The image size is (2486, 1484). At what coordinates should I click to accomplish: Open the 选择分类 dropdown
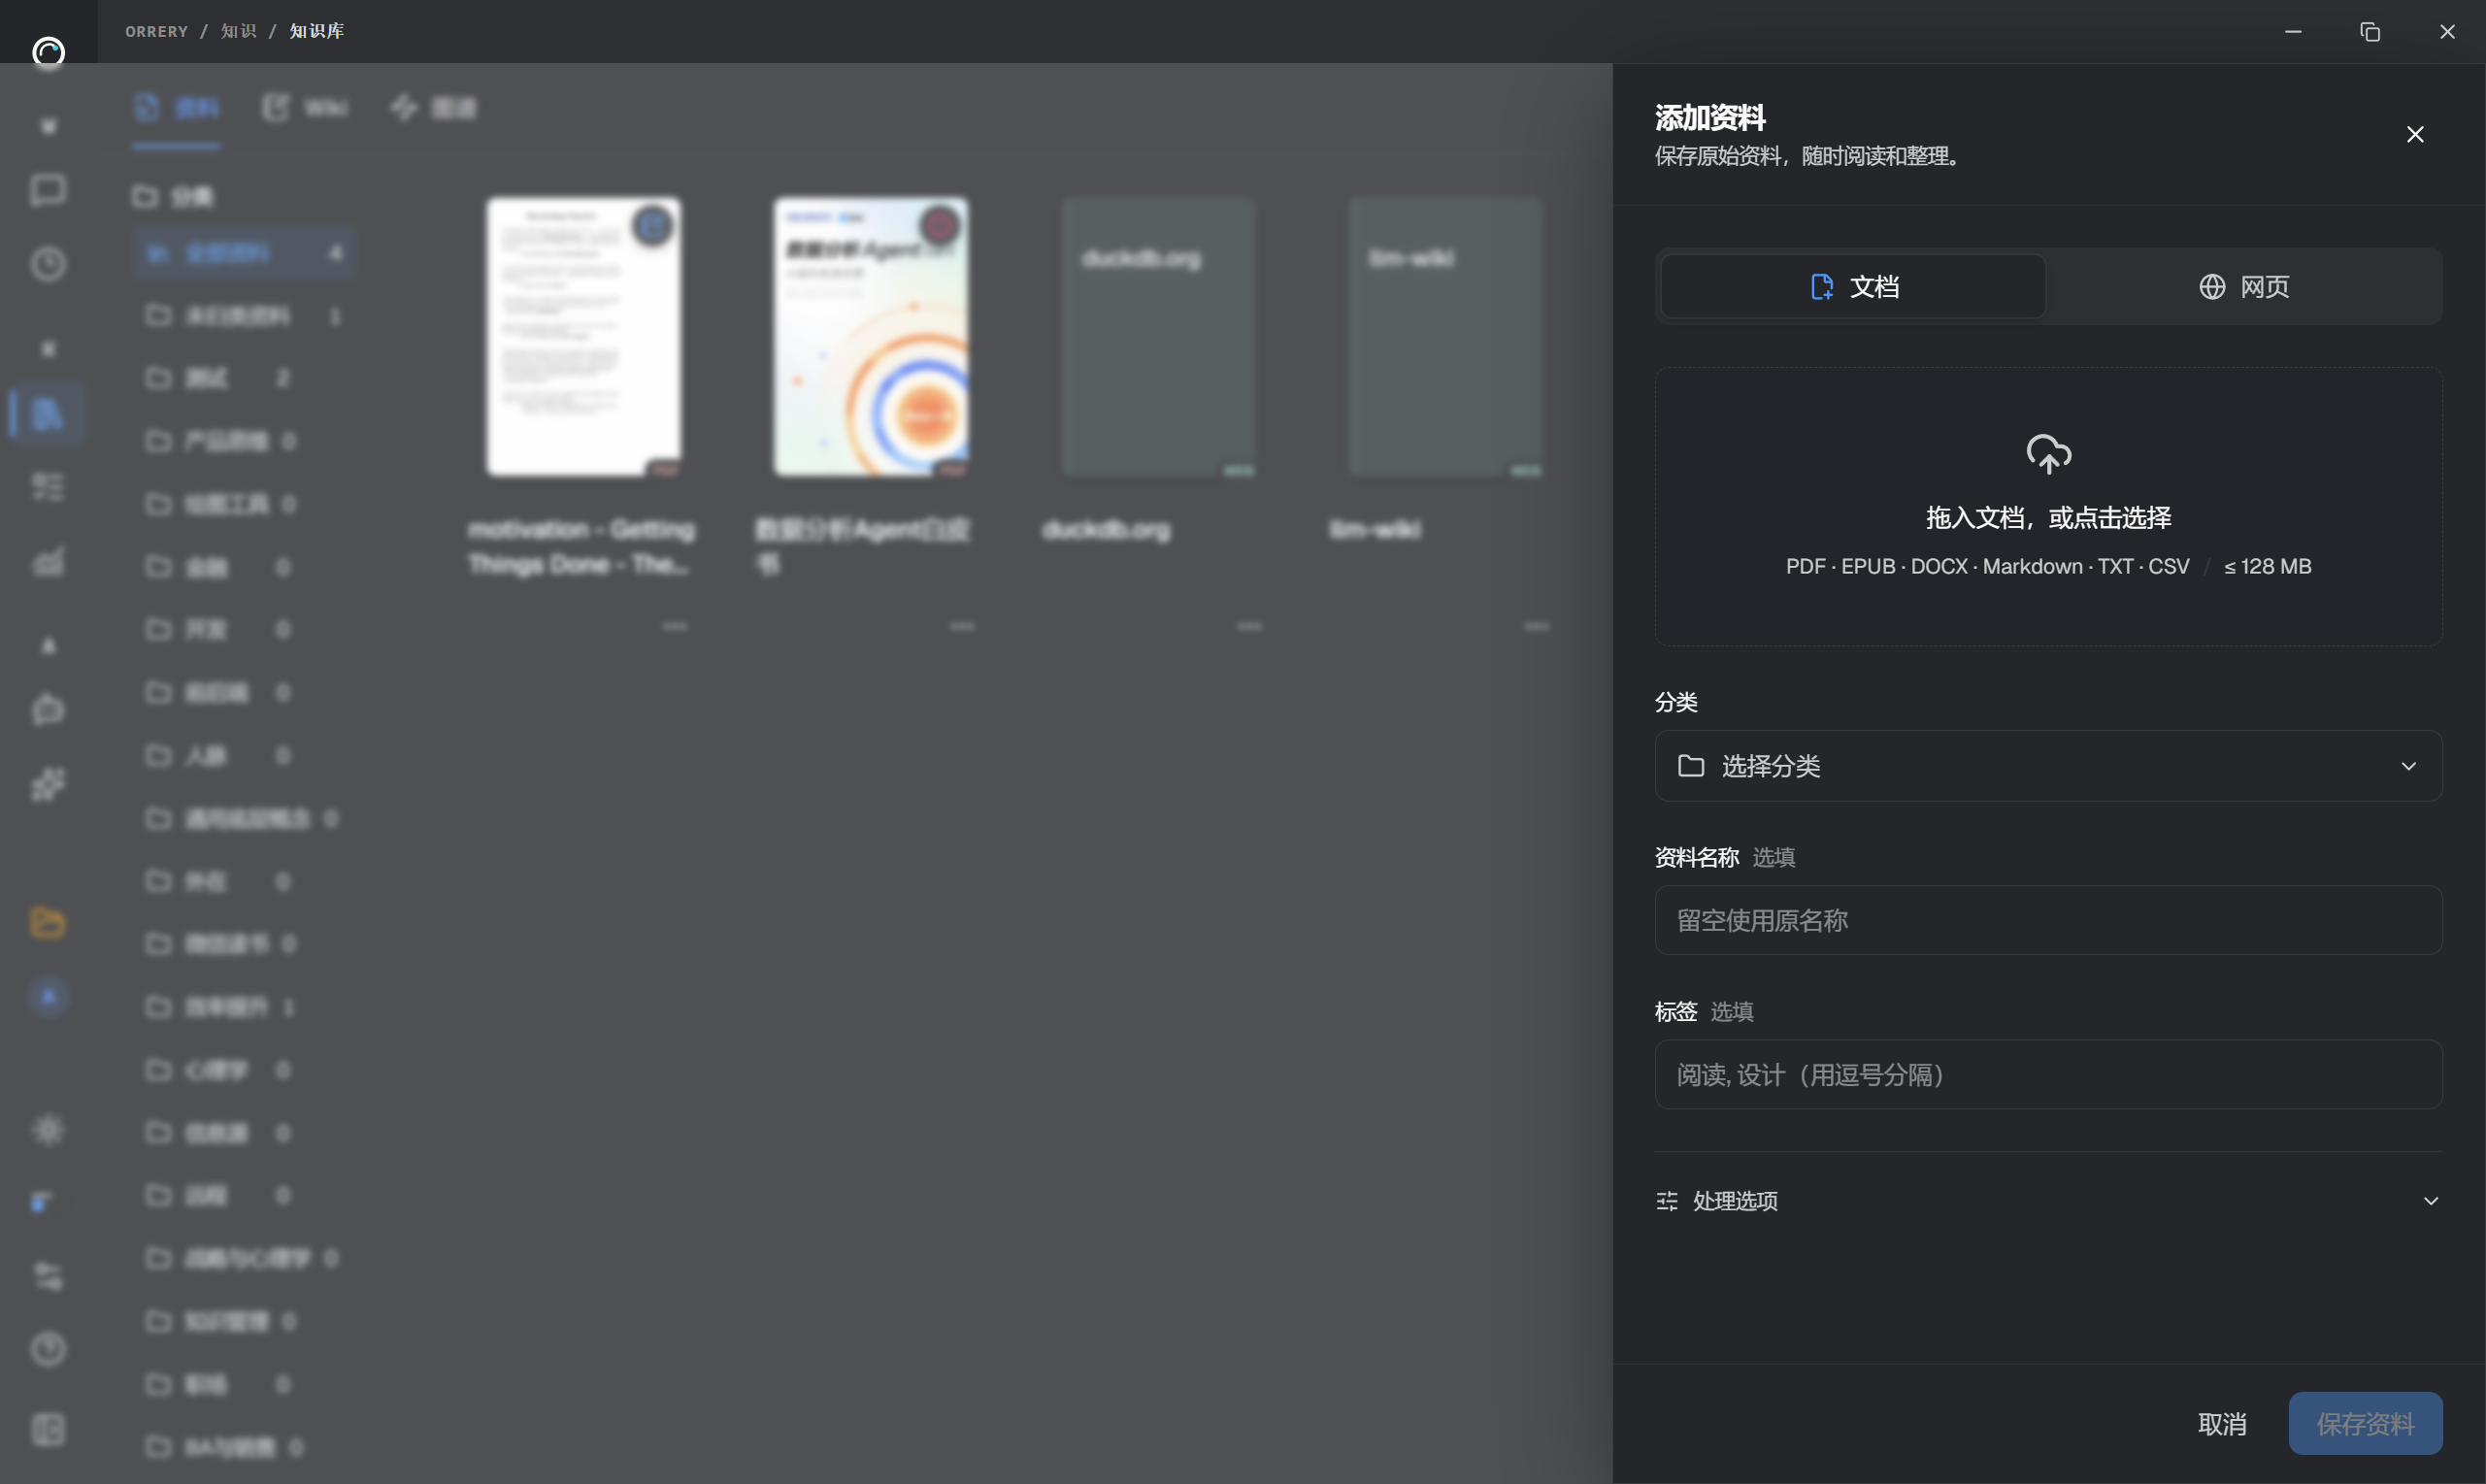2048,766
